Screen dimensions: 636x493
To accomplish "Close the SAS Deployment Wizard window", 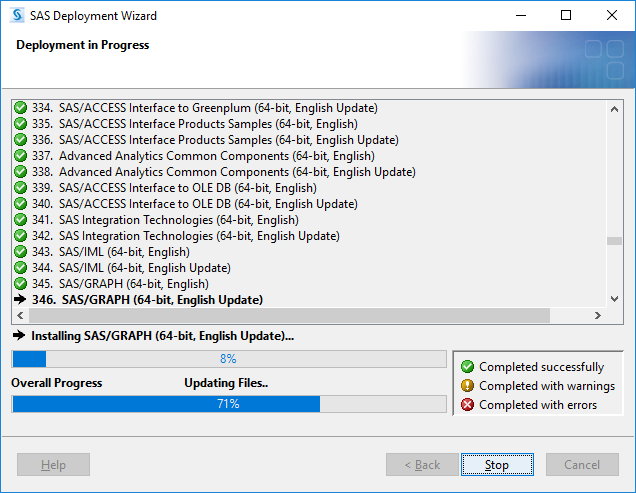I will (x=612, y=15).
